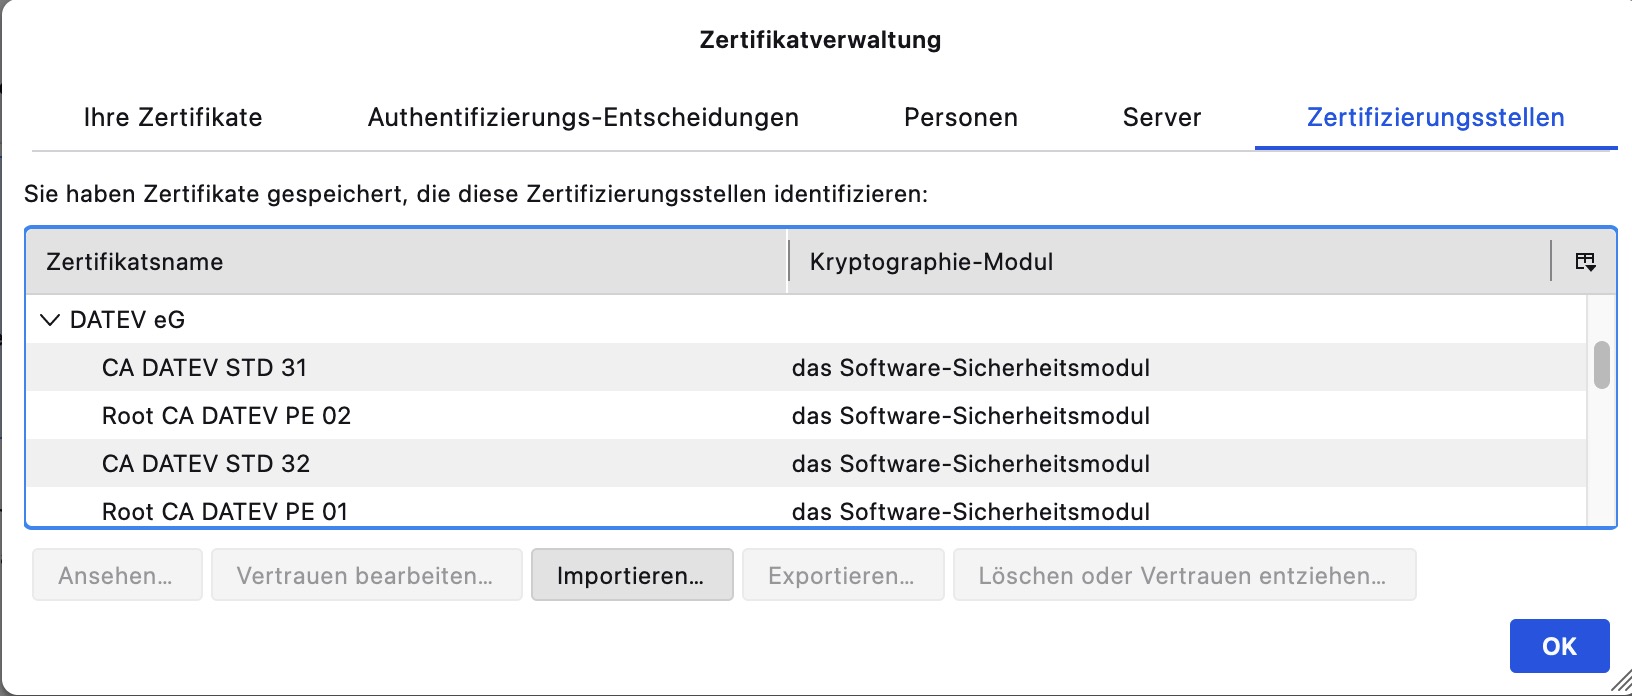Click the certificate list vertical scrollbar thumb
This screenshot has width=1632, height=696.
tap(1601, 365)
